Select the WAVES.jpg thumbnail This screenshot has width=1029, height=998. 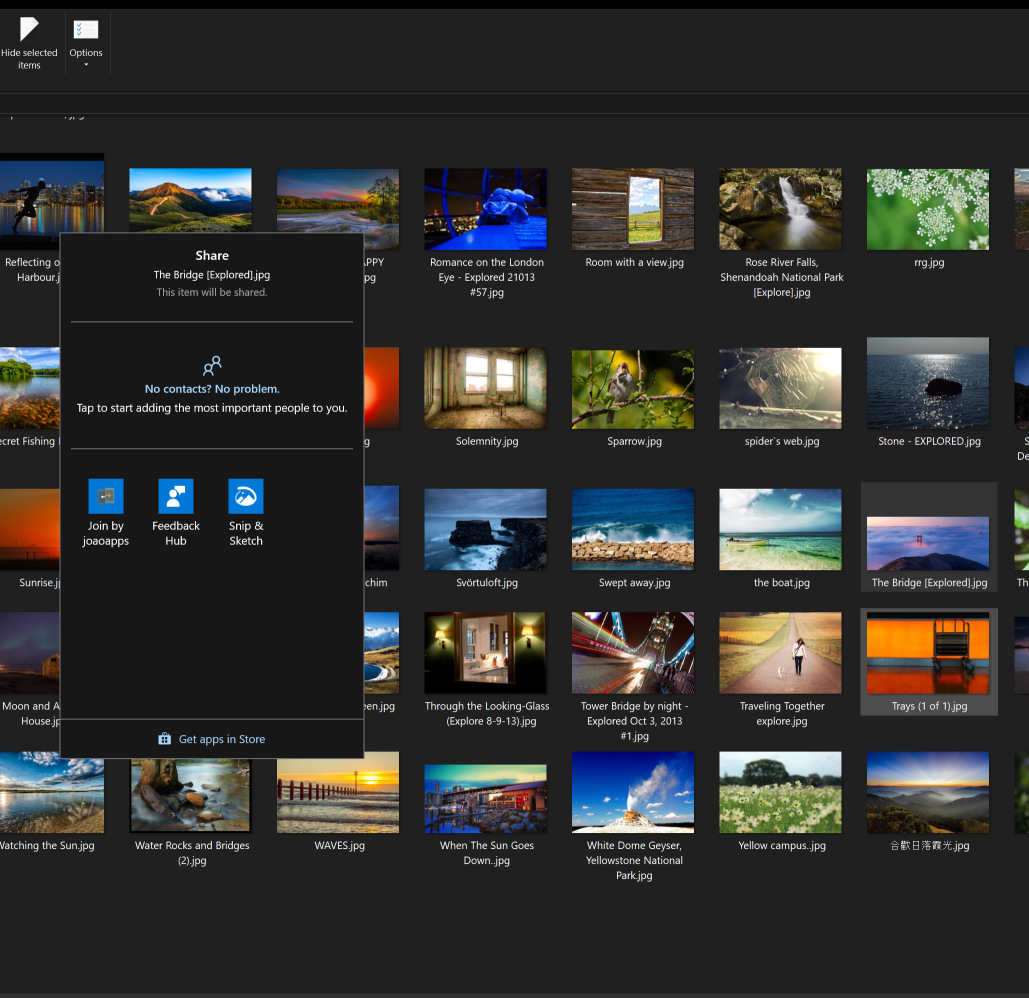(x=338, y=791)
